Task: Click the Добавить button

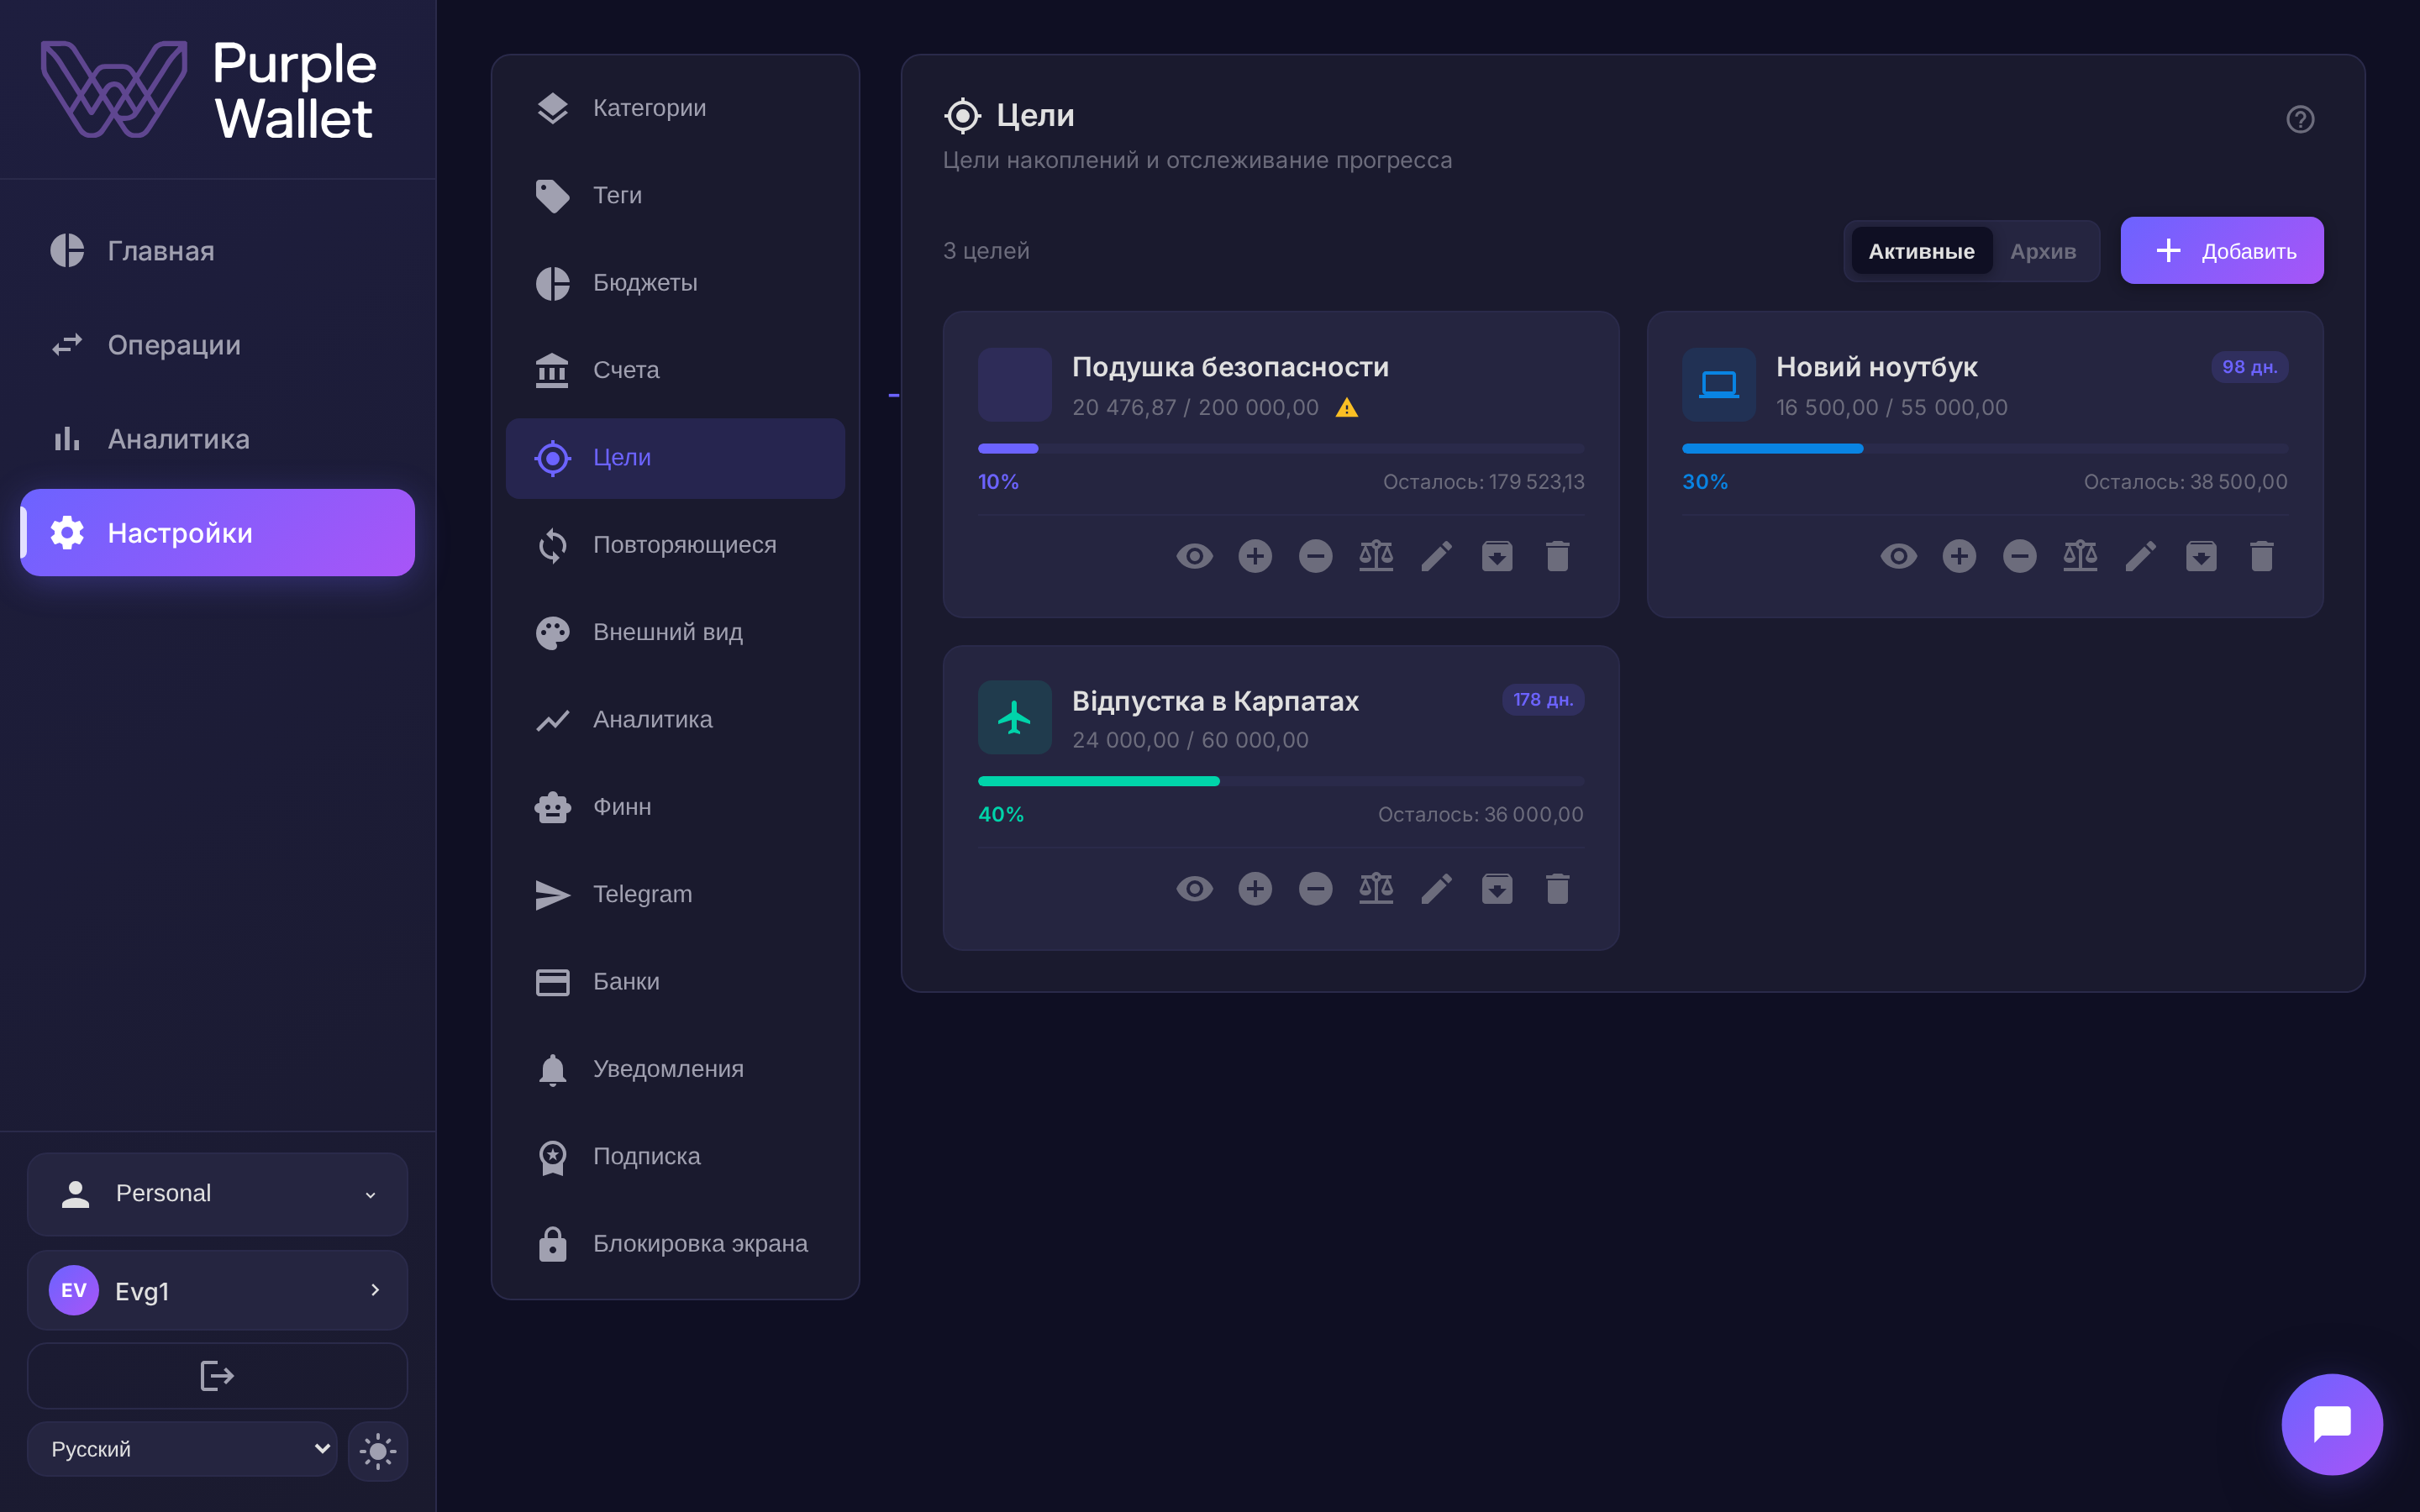Action: [x=2222, y=250]
